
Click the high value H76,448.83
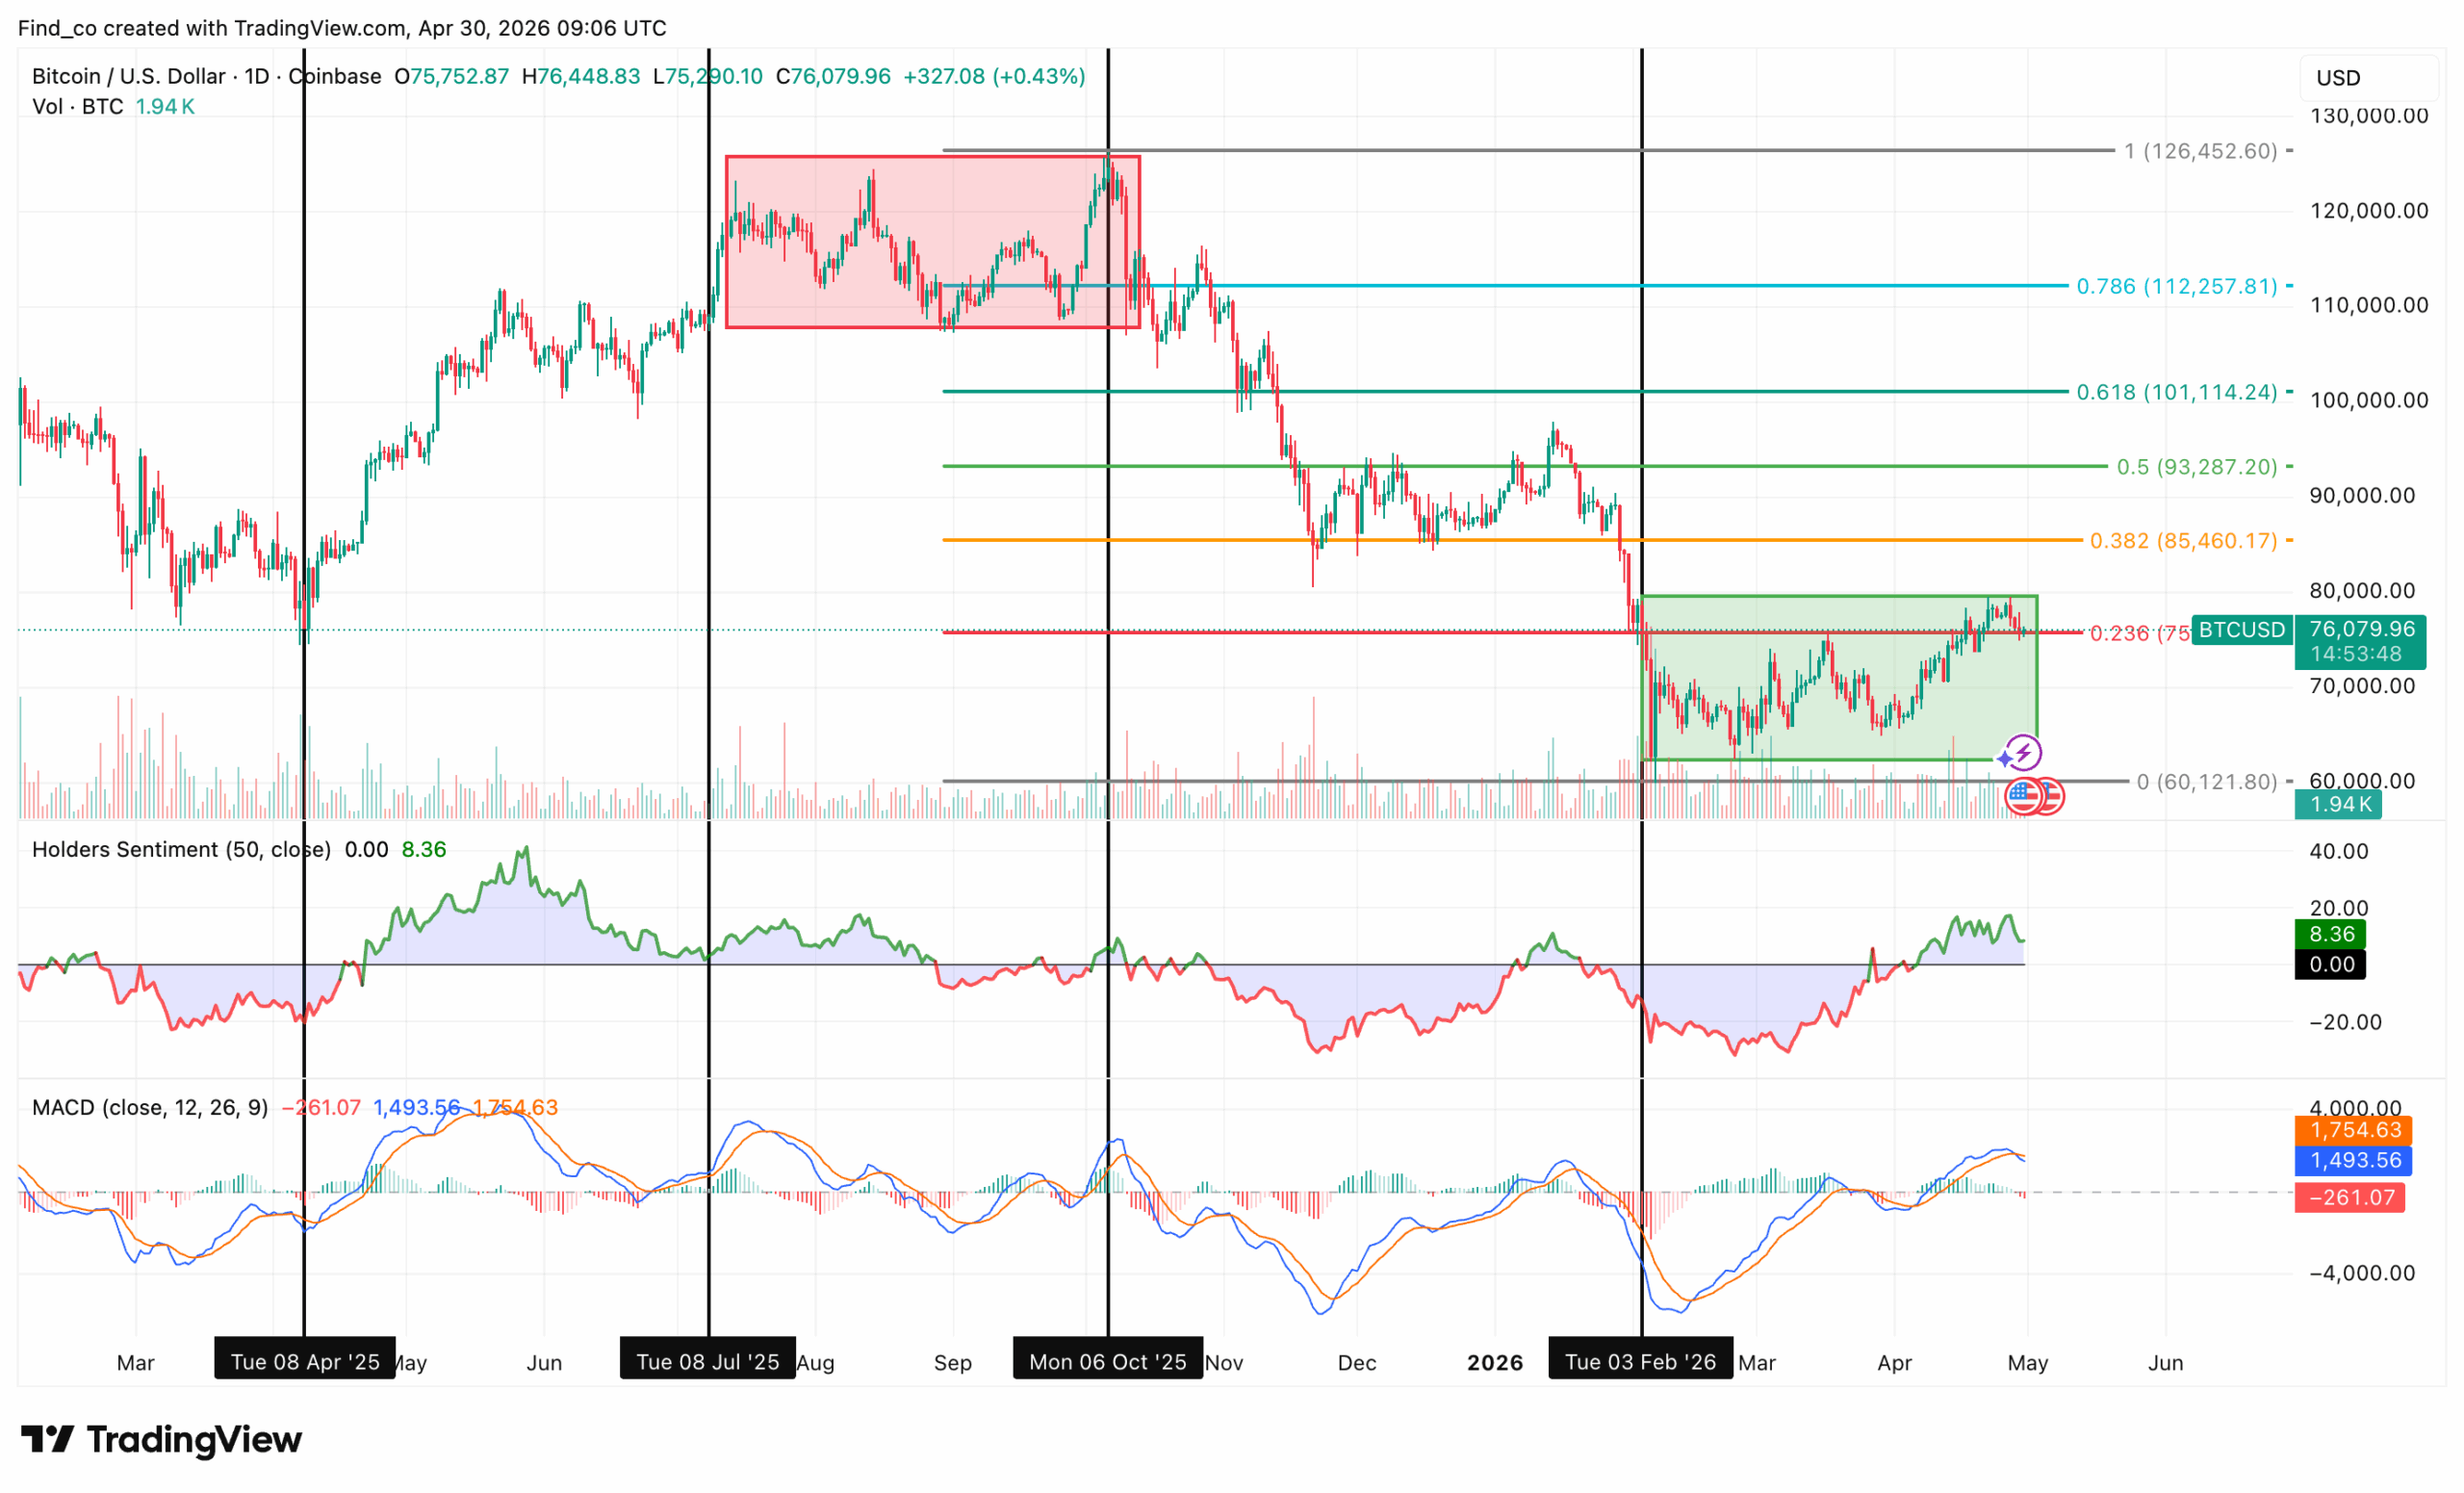(580, 76)
